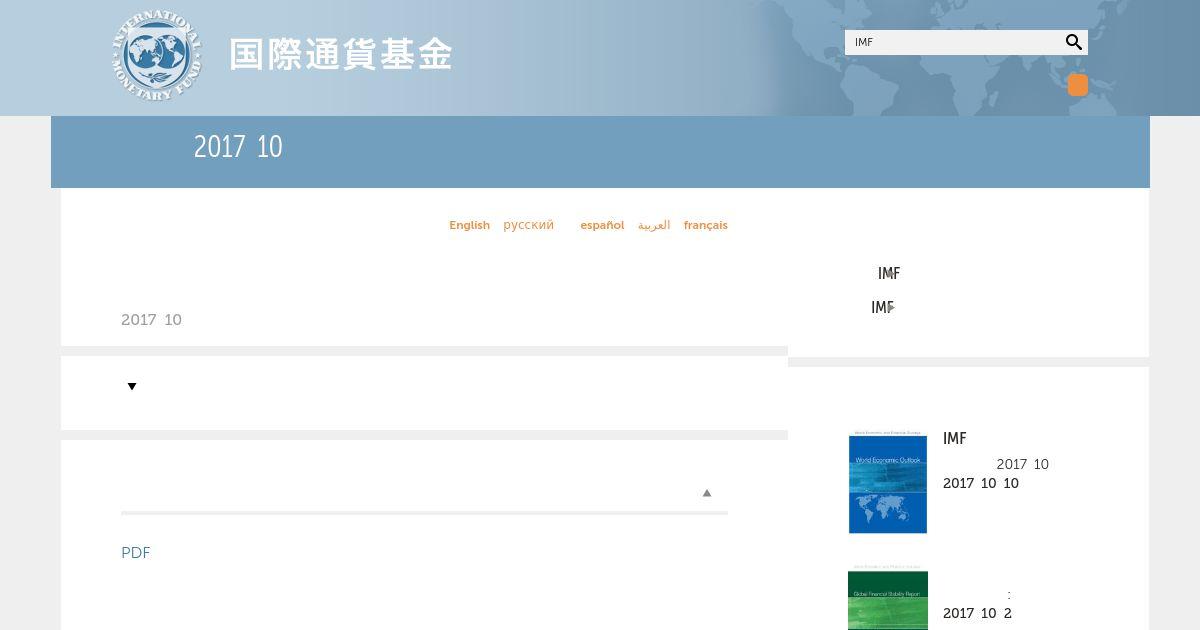This screenshot has width=1200, height=630.
Task: Open the second IMF sidebar link
Action: 882,307
